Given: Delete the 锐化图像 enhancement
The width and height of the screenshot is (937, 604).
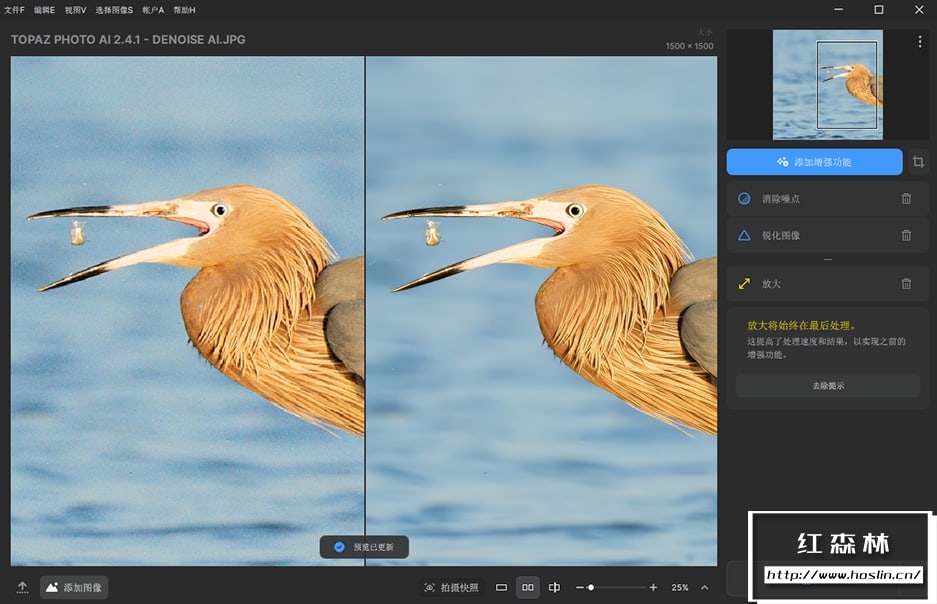Looking at the screenshot, I should pyautogui.click(x=906, y=236).
